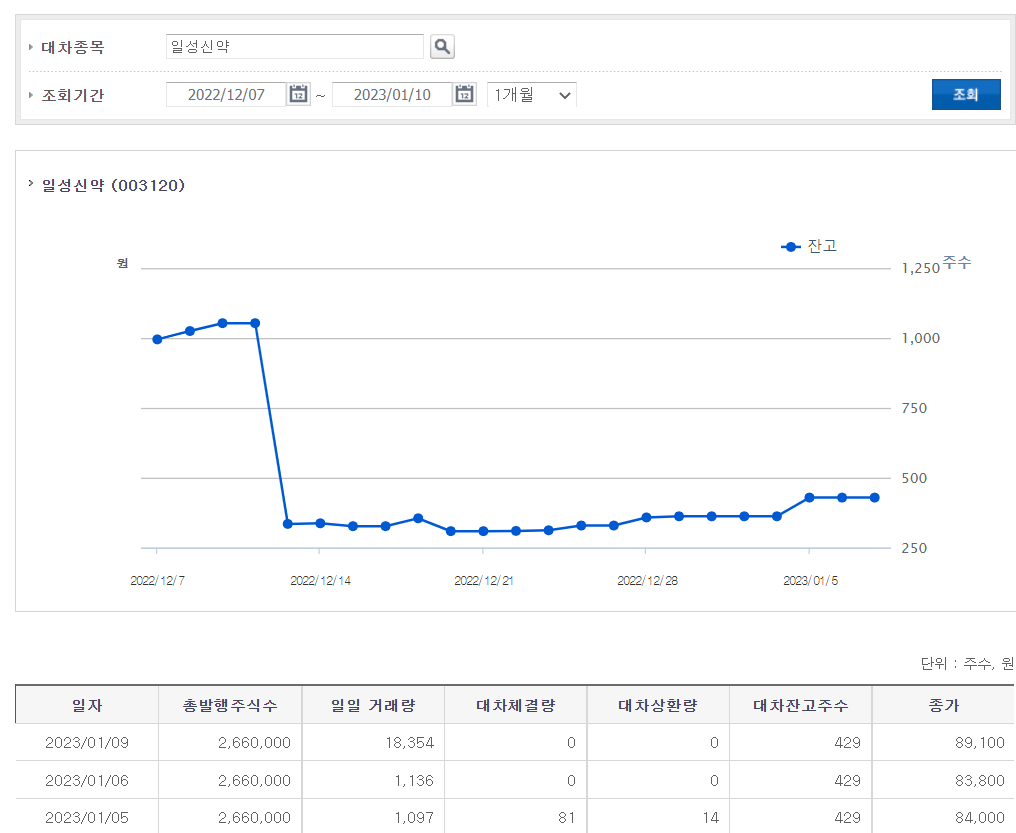Click the 조회기간 field label
The width and height of the screenshot is (1016, 833).
click(x=73, y=95)
